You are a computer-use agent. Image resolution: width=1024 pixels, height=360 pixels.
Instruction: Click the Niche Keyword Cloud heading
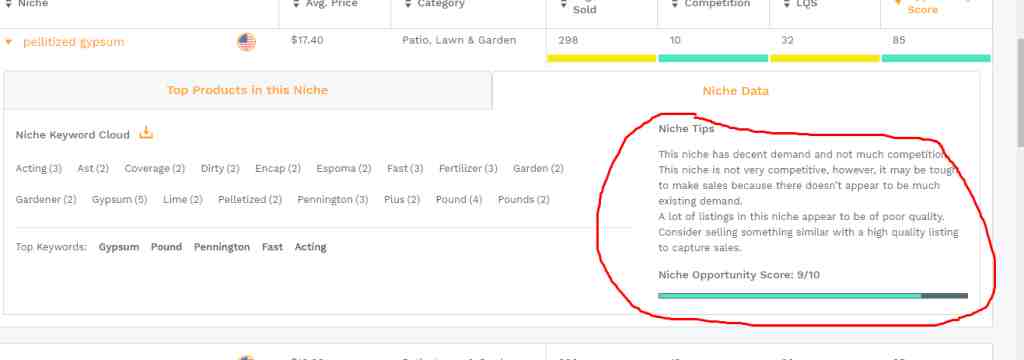point(72,135)
